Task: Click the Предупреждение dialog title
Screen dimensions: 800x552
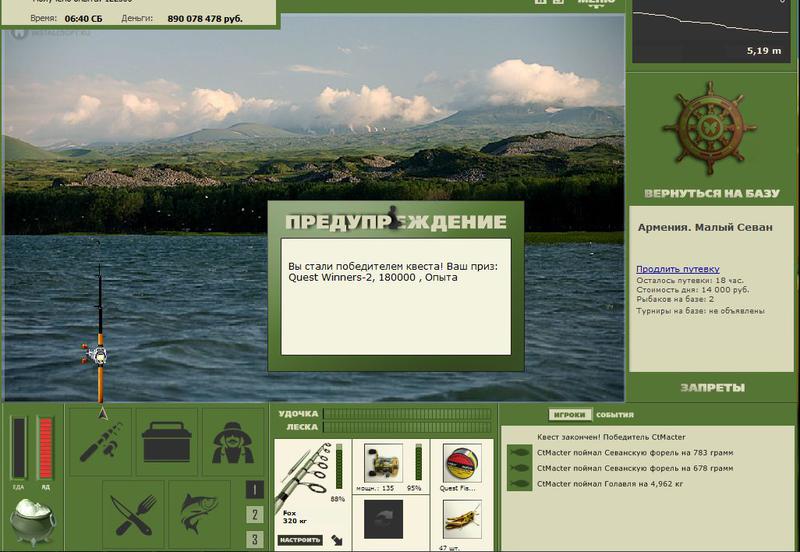Action: [x=396, y=221]
